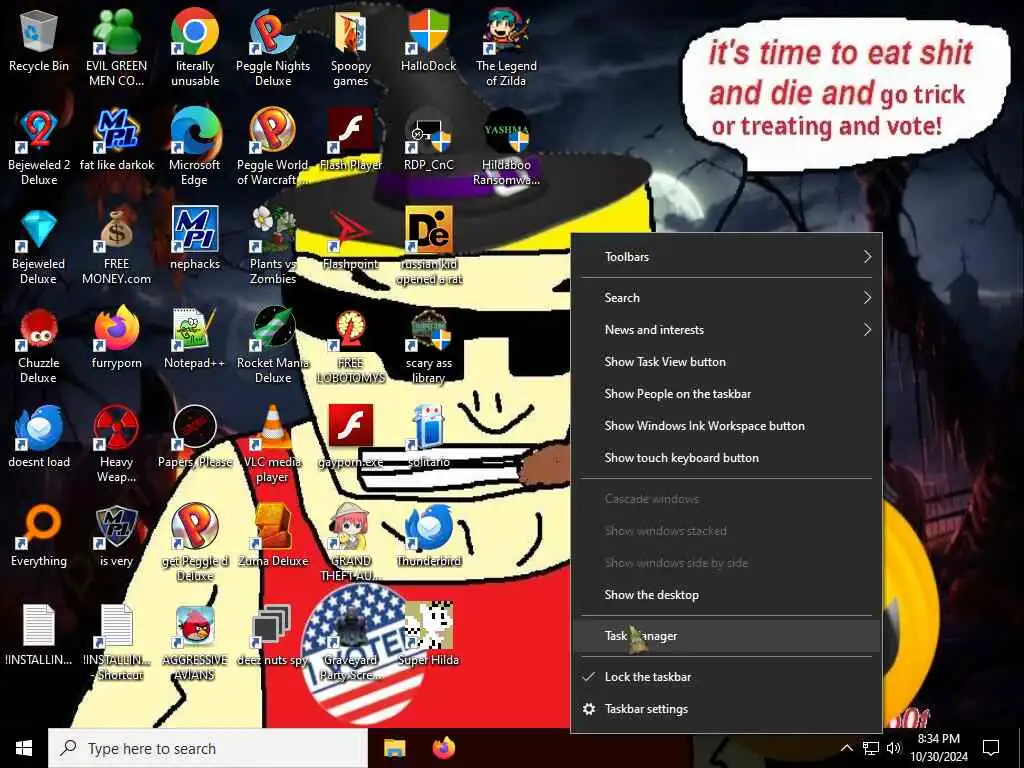Open Task Manager from context menu

726,635
